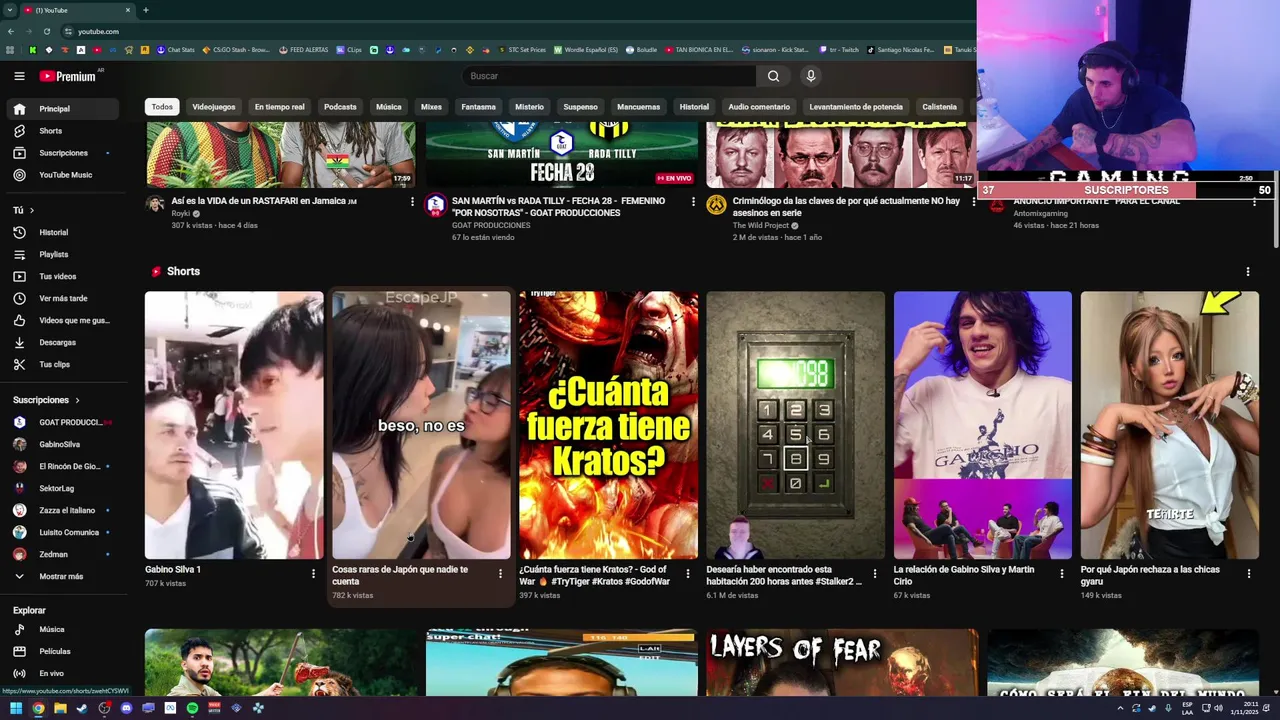Open the criminólogo video title

click(846, 207)
